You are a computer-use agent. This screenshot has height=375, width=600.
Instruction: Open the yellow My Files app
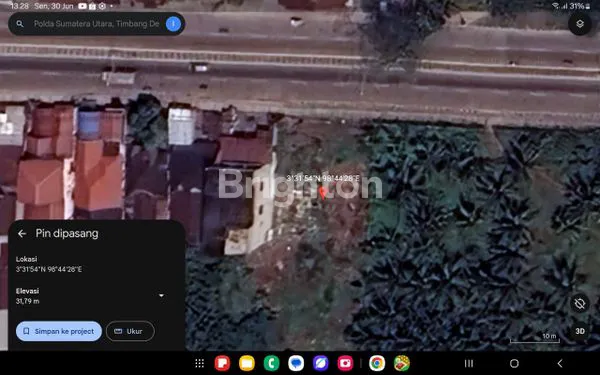point(247,363)
